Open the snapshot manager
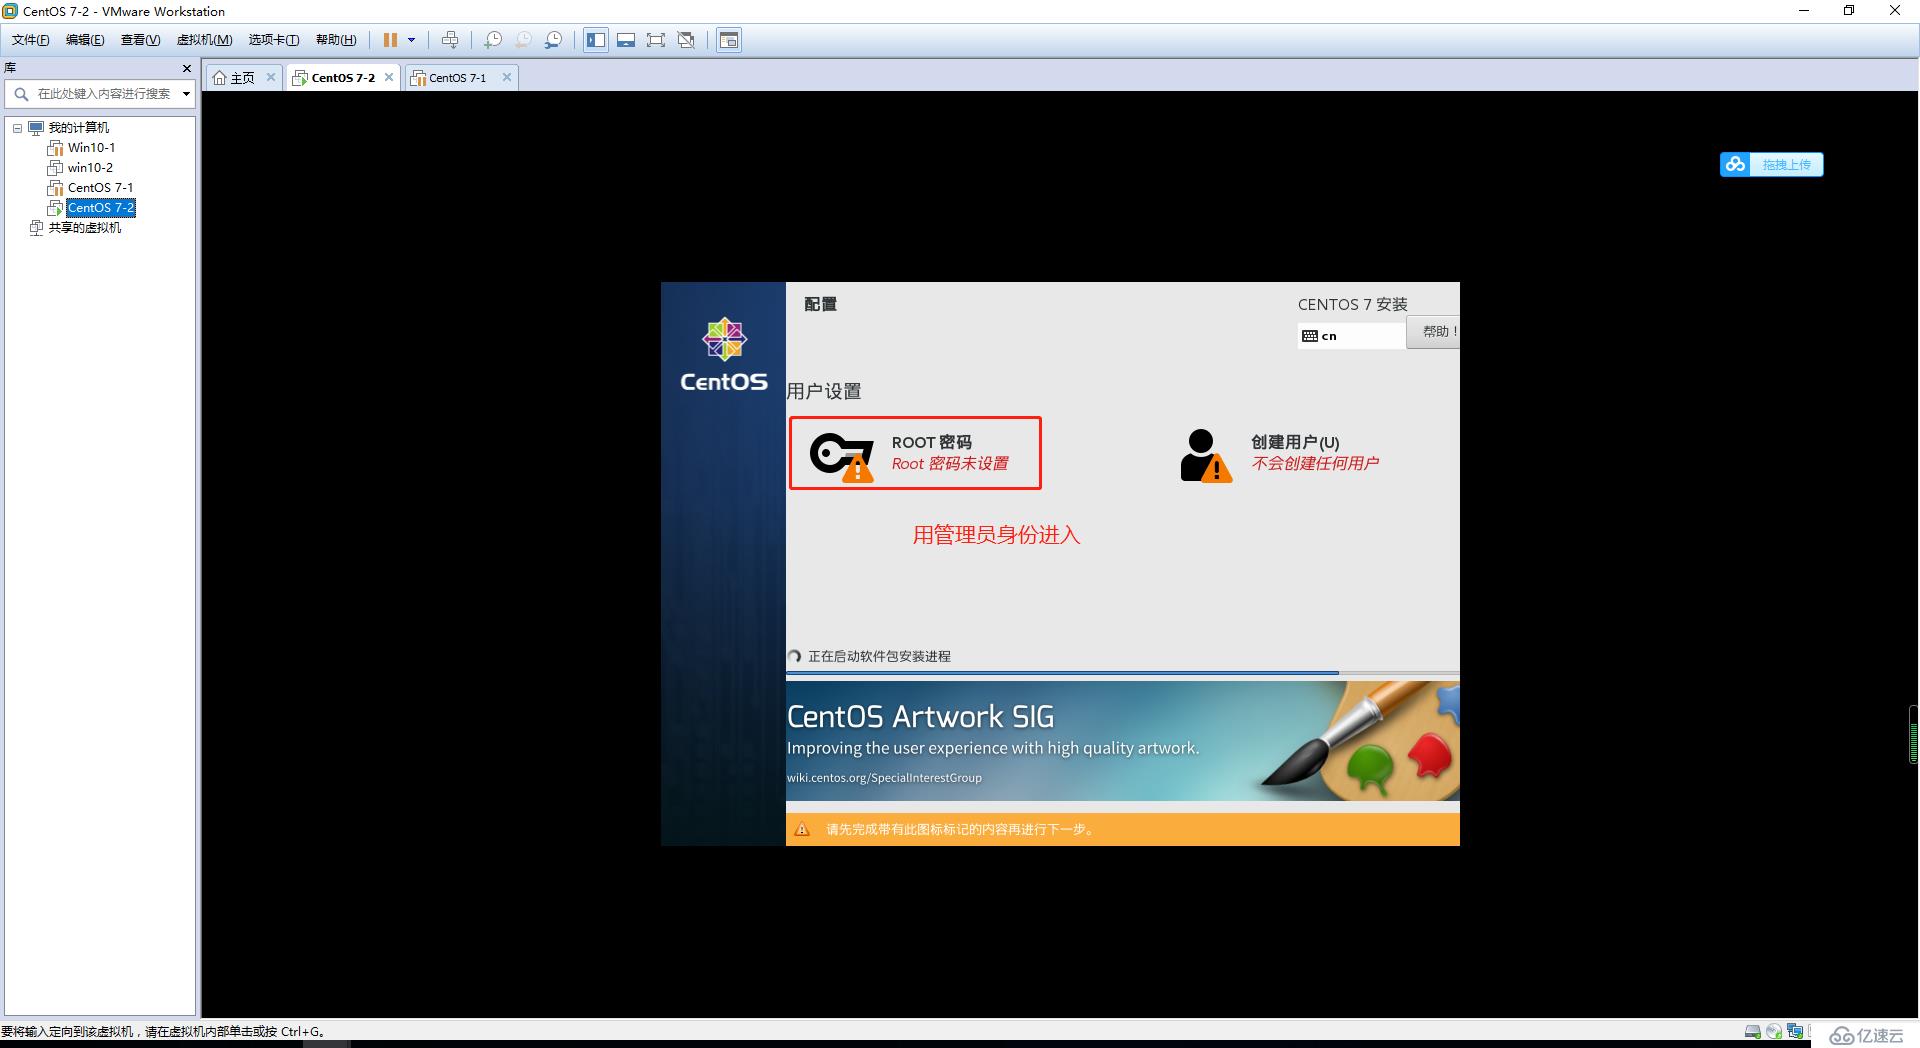The width and height of the screenshot is (1920, 1048). pyautogui.click(x=553, y=40)
